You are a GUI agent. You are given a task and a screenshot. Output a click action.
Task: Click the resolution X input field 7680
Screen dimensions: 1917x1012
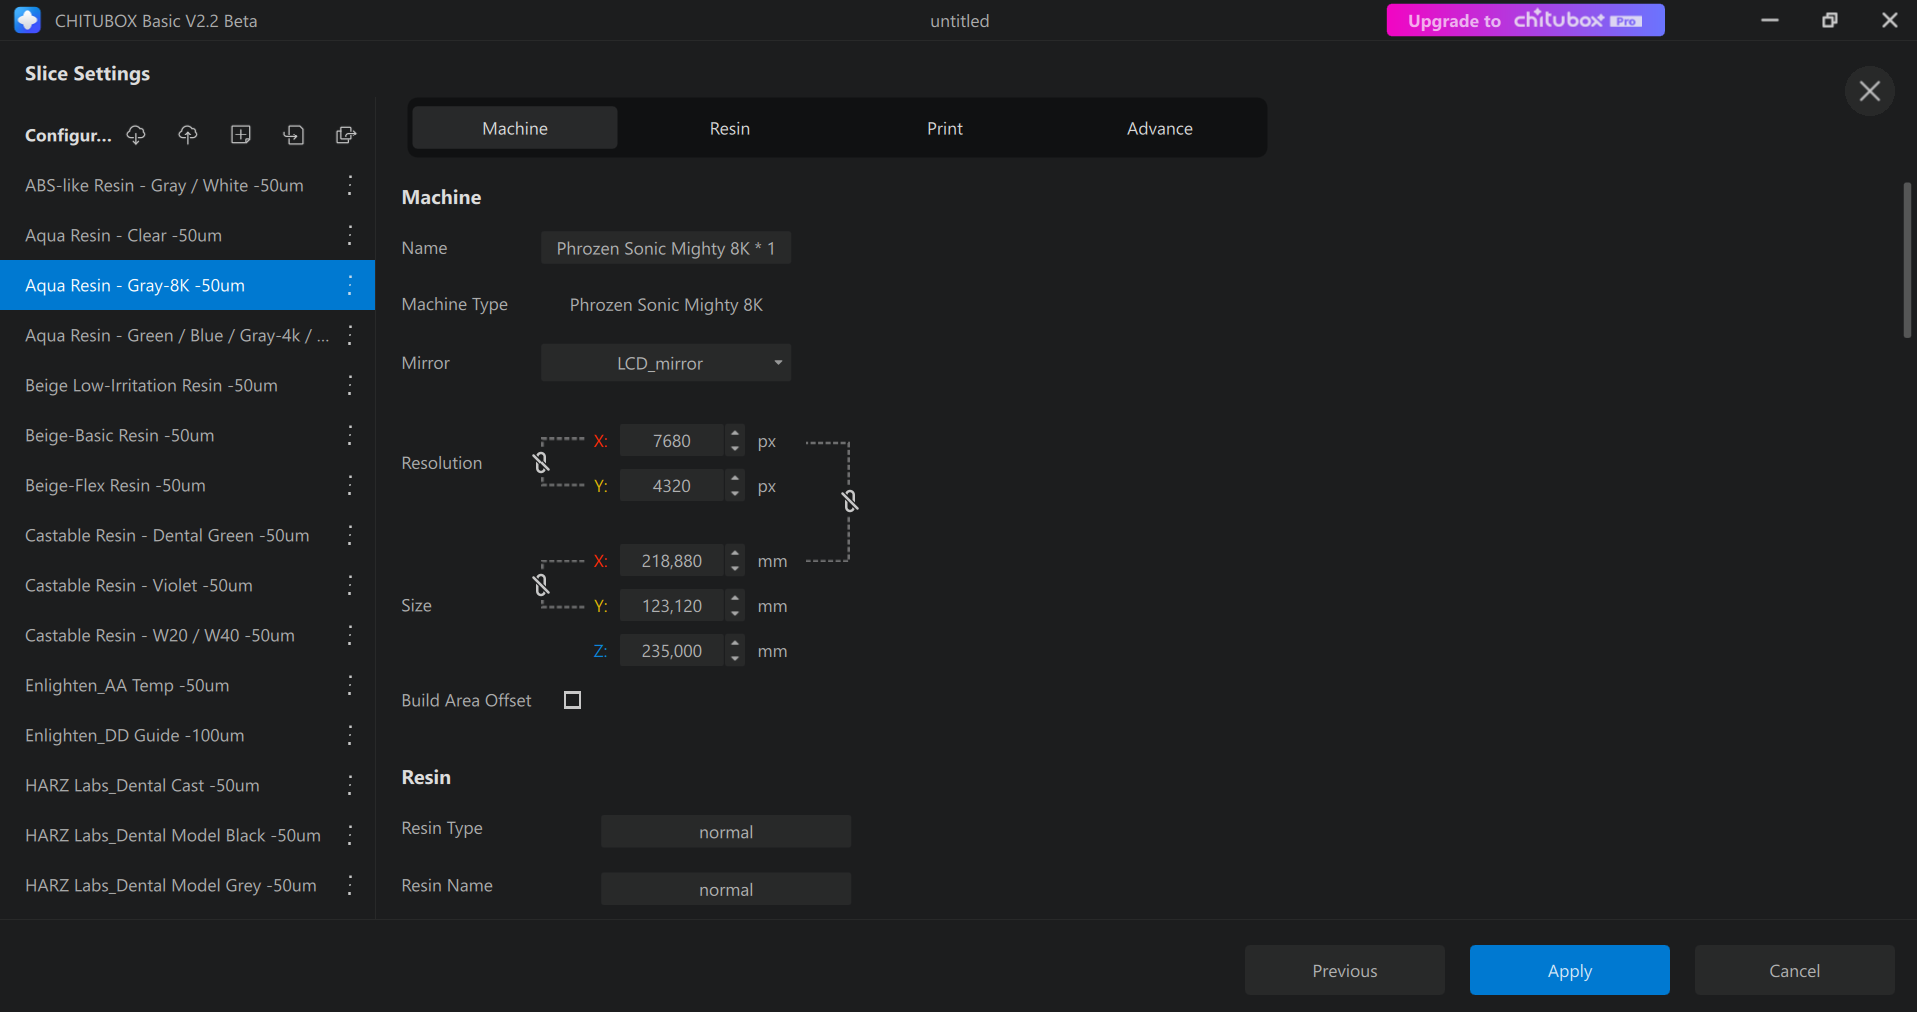point(672,441)
